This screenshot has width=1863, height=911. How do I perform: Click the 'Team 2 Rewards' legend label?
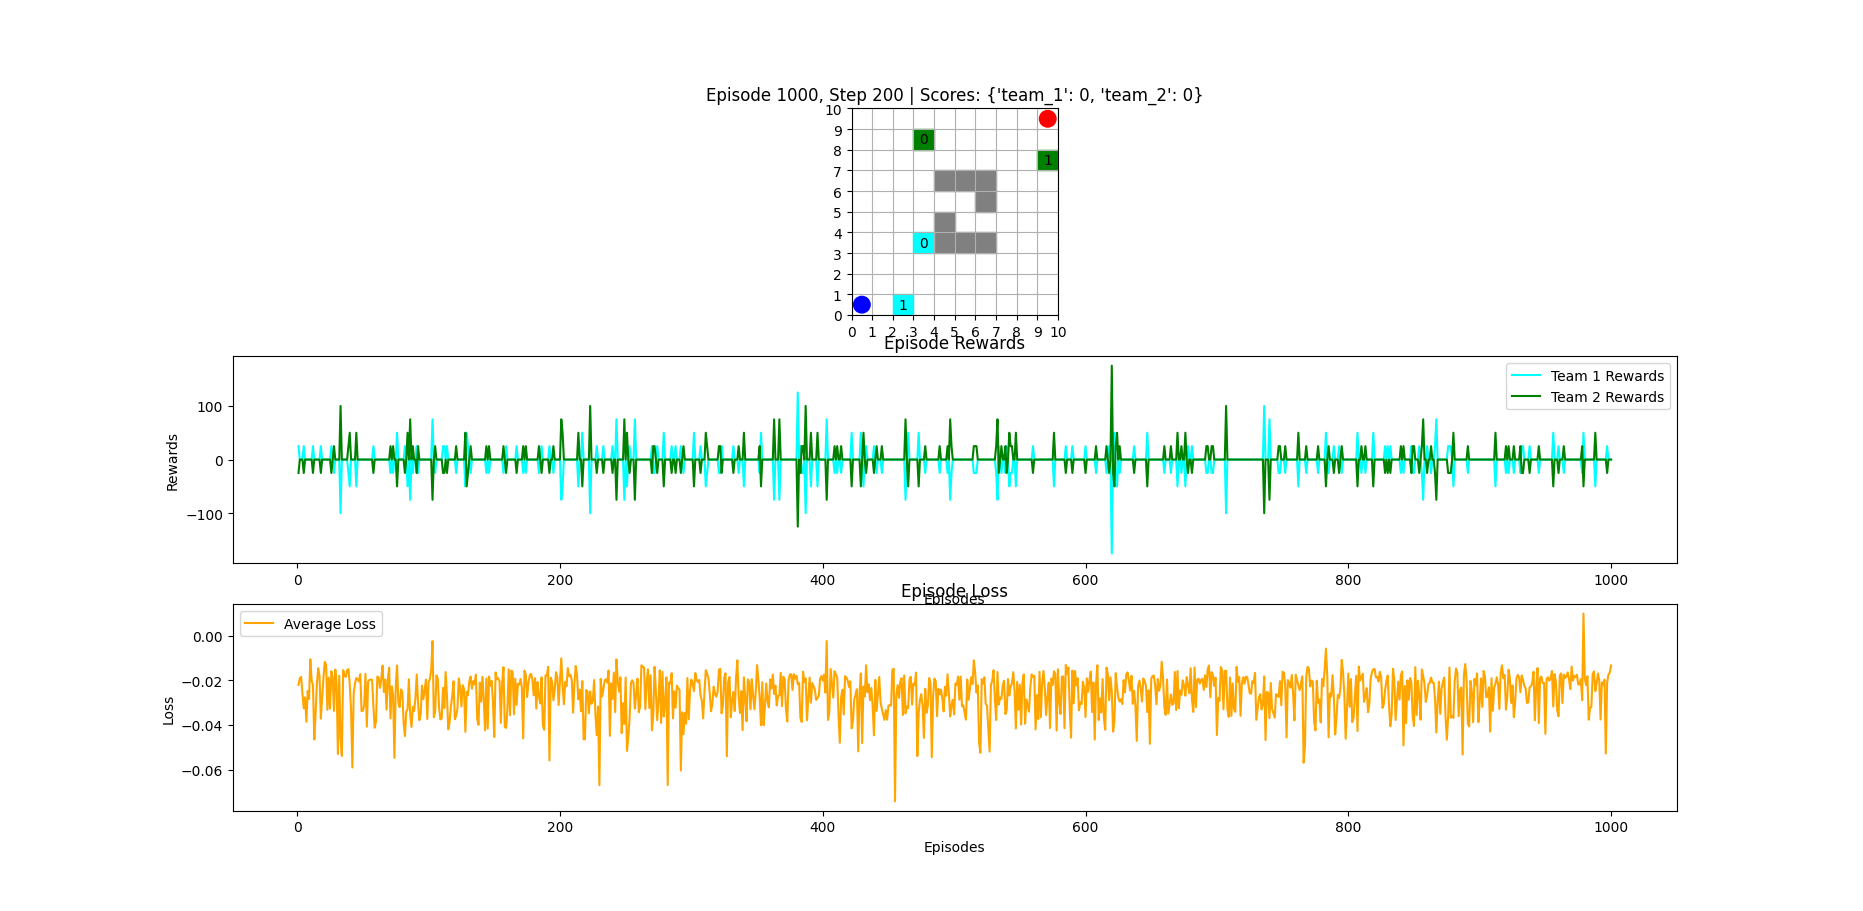pos(1607,397)
